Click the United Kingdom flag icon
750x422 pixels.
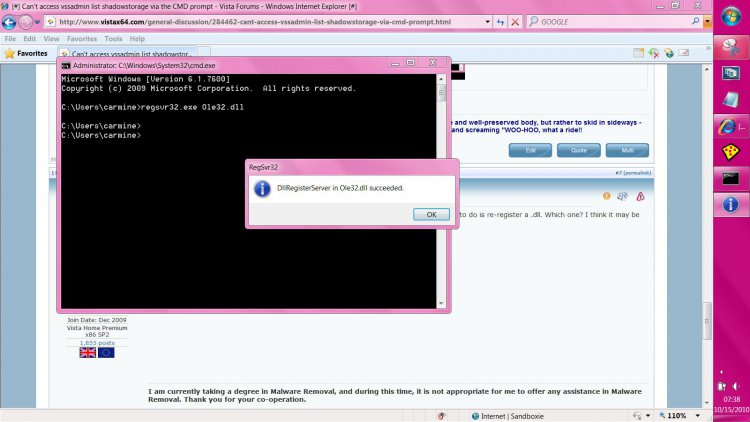click(88, 353)
